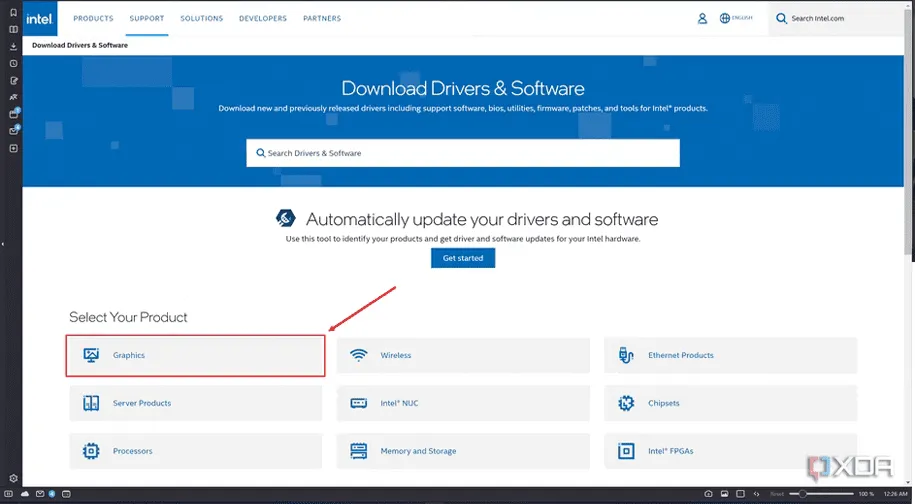
Task: Open the Partners navigation menu
Action: [x=322, y=18]
